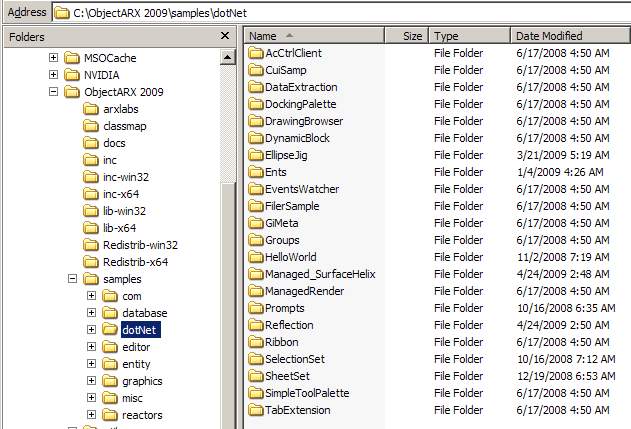Click the DrawingBrowser folder icon
This screenshot has width=631, height=429.
[x=256, y=121]
